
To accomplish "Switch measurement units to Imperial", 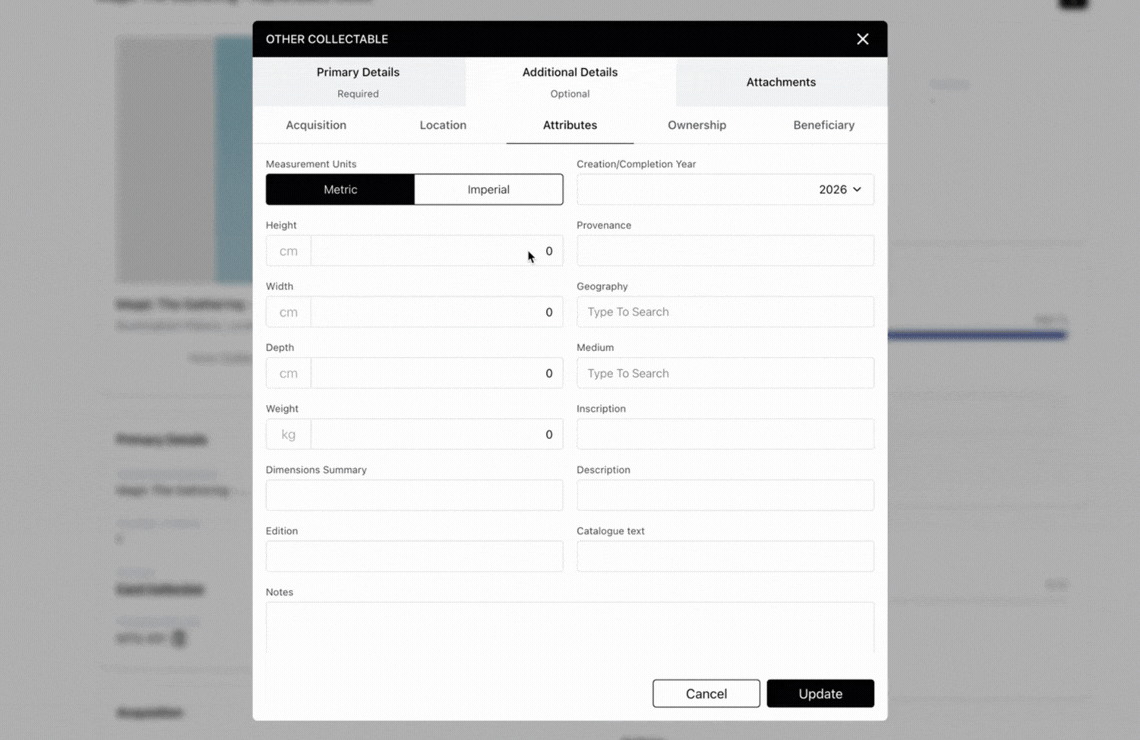I will click(488, 190).
